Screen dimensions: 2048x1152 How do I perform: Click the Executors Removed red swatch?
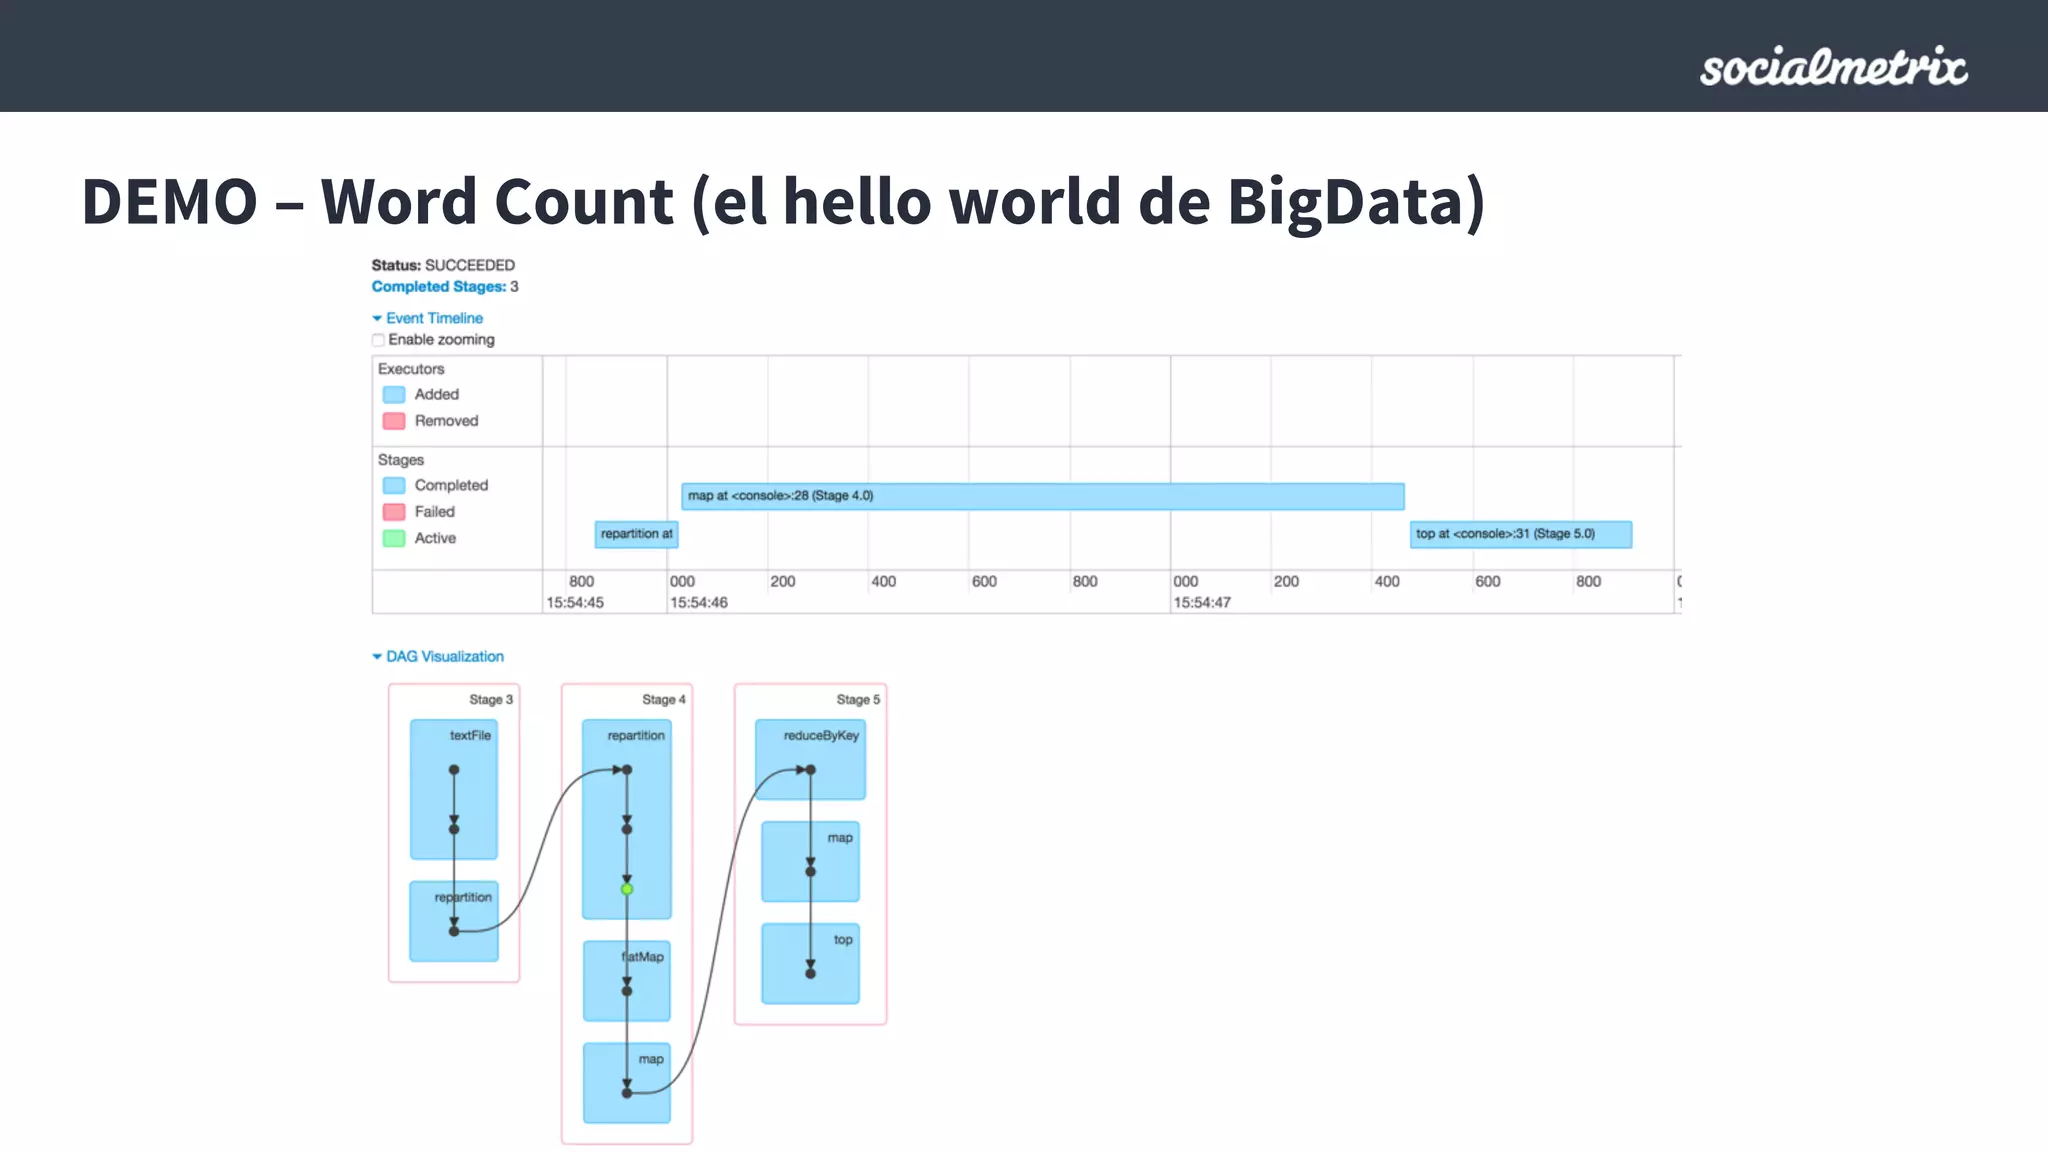[394, 421]
